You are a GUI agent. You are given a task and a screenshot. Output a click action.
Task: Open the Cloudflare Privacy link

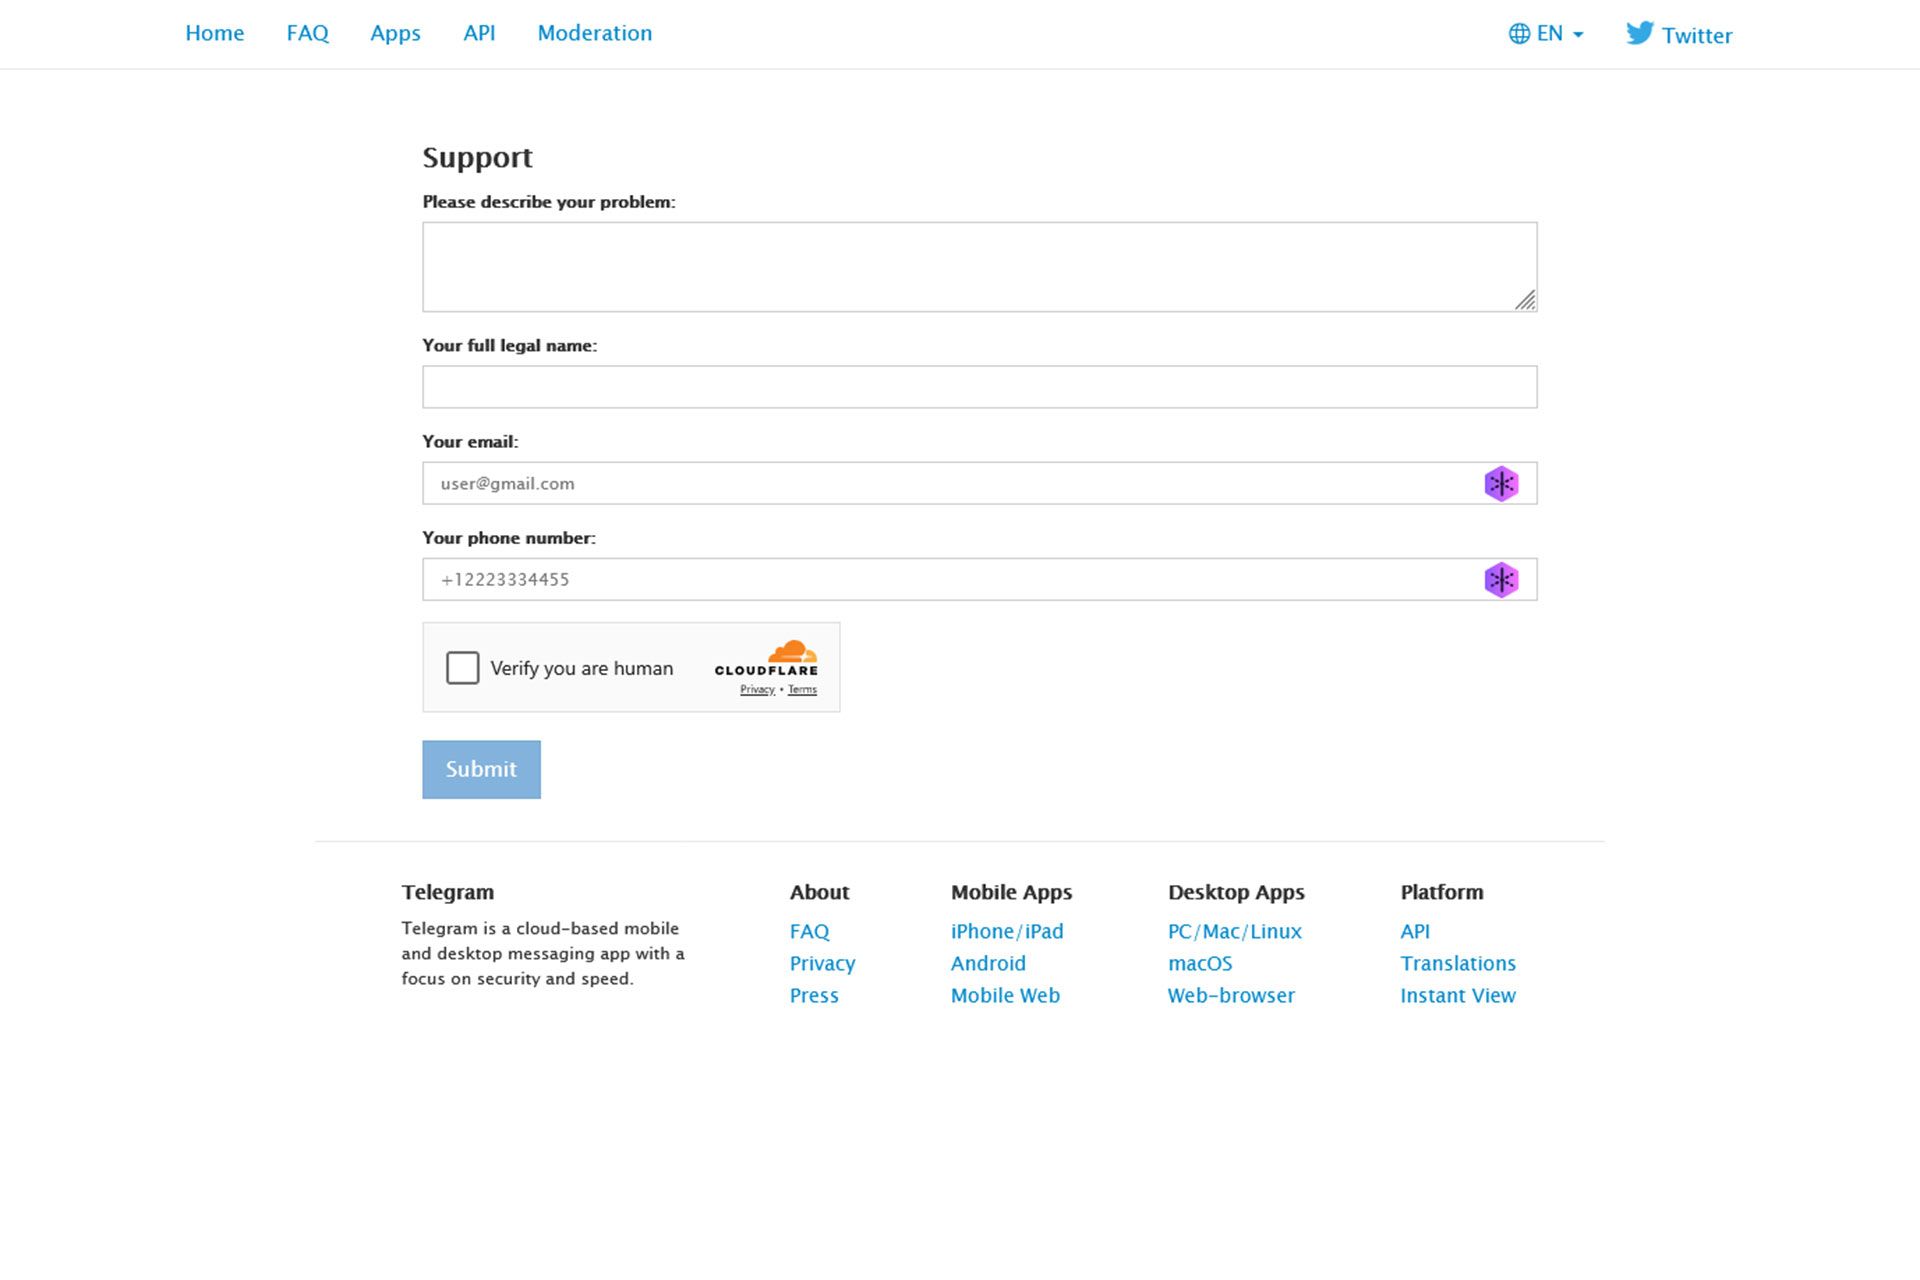(x=757, y=690)
